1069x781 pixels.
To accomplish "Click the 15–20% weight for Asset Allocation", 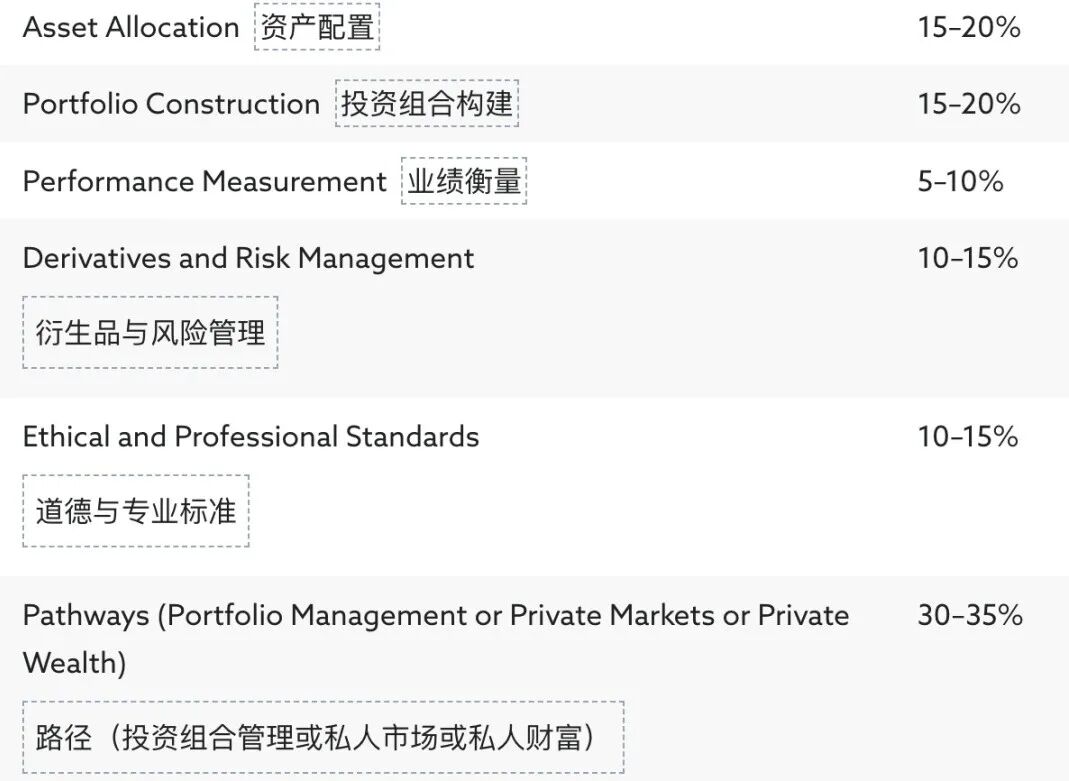I will 968,27.
